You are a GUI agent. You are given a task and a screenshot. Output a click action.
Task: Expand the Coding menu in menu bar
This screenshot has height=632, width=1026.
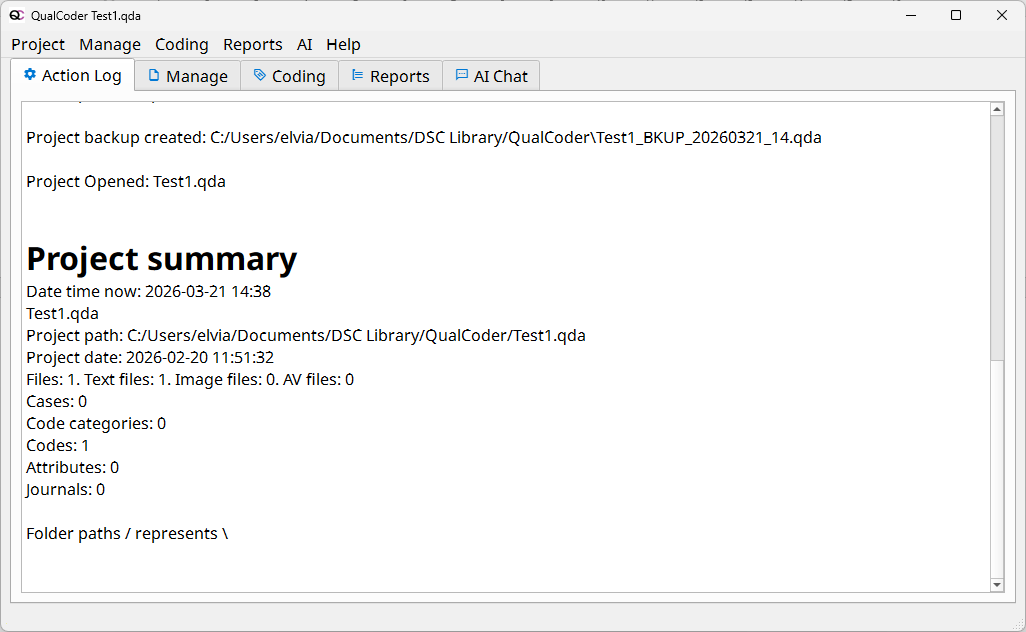[x=182, y=44]
